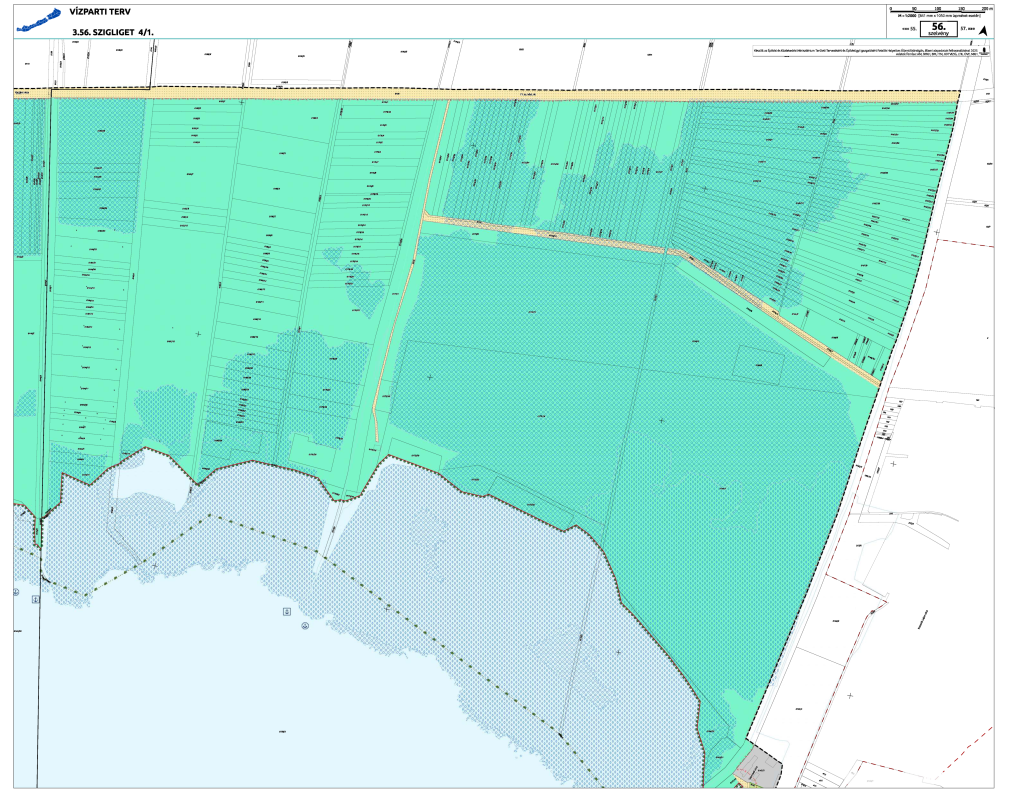The image size is (1011, 793).
Task: Click the horizontal orange road strip at top
Action: [500, 93]
